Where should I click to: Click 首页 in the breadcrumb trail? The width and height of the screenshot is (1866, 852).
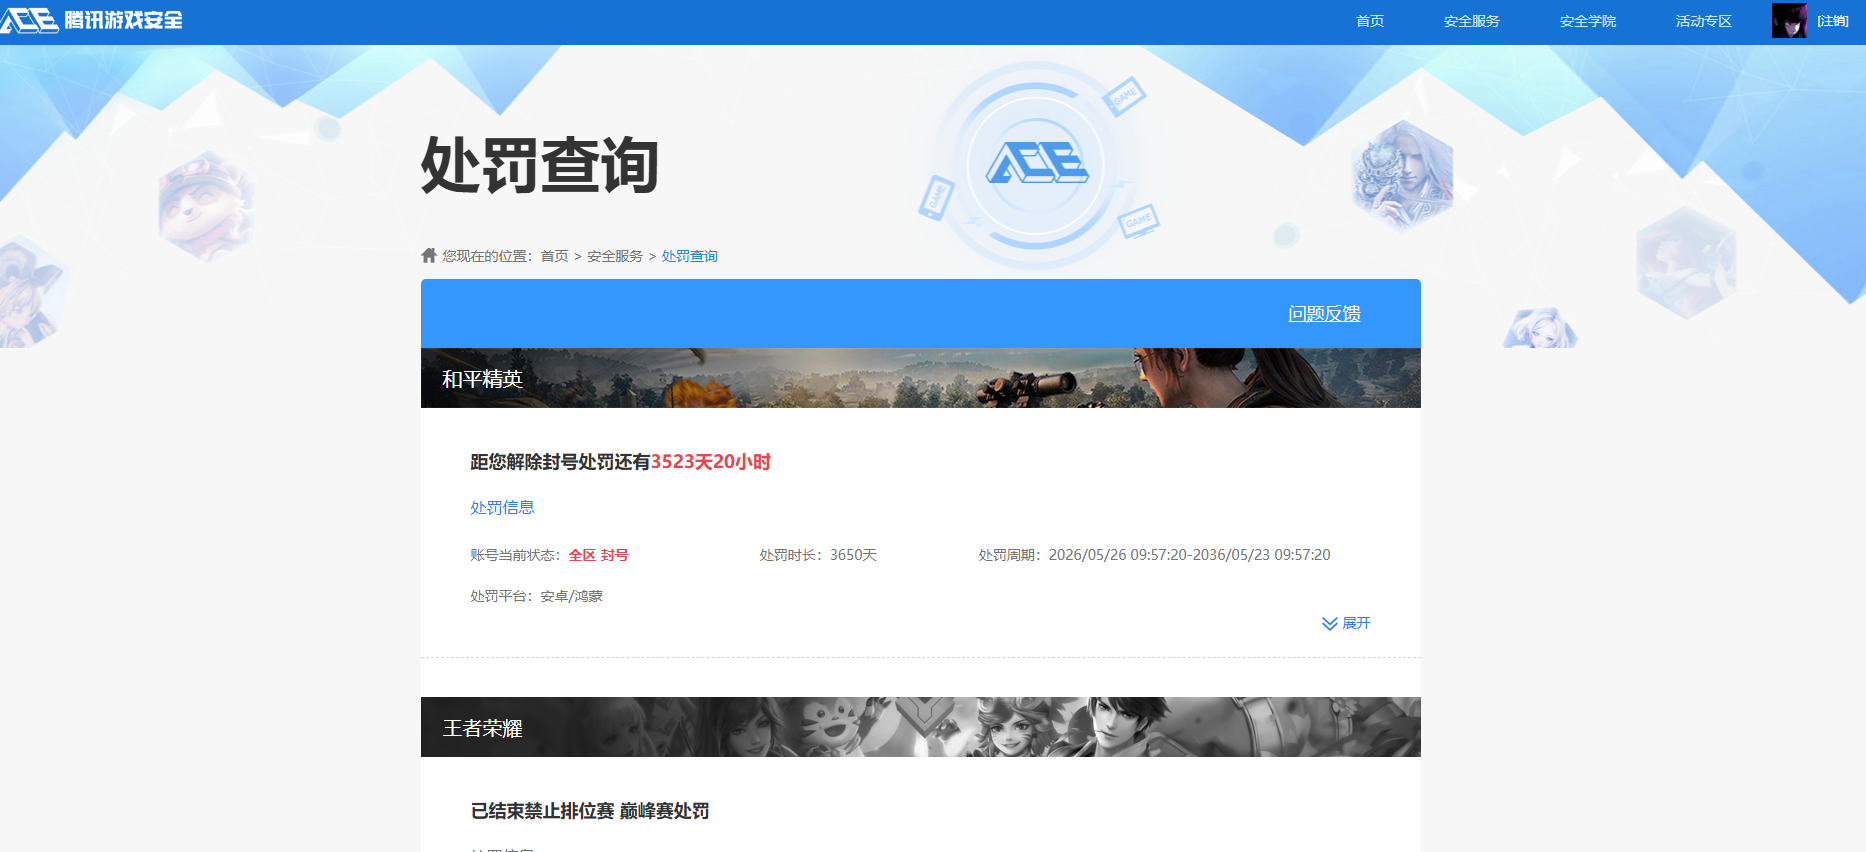(x=554, y=256)
